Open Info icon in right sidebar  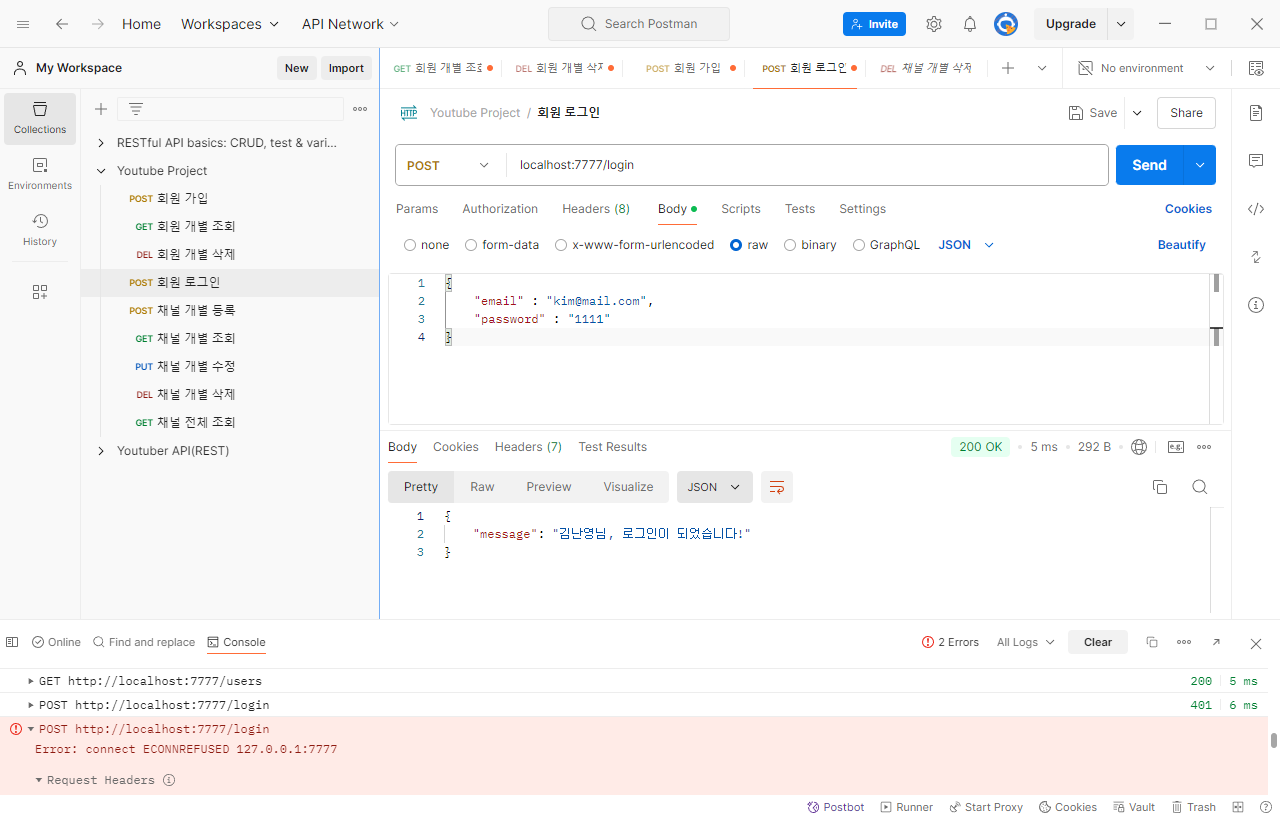[1256, 305]
